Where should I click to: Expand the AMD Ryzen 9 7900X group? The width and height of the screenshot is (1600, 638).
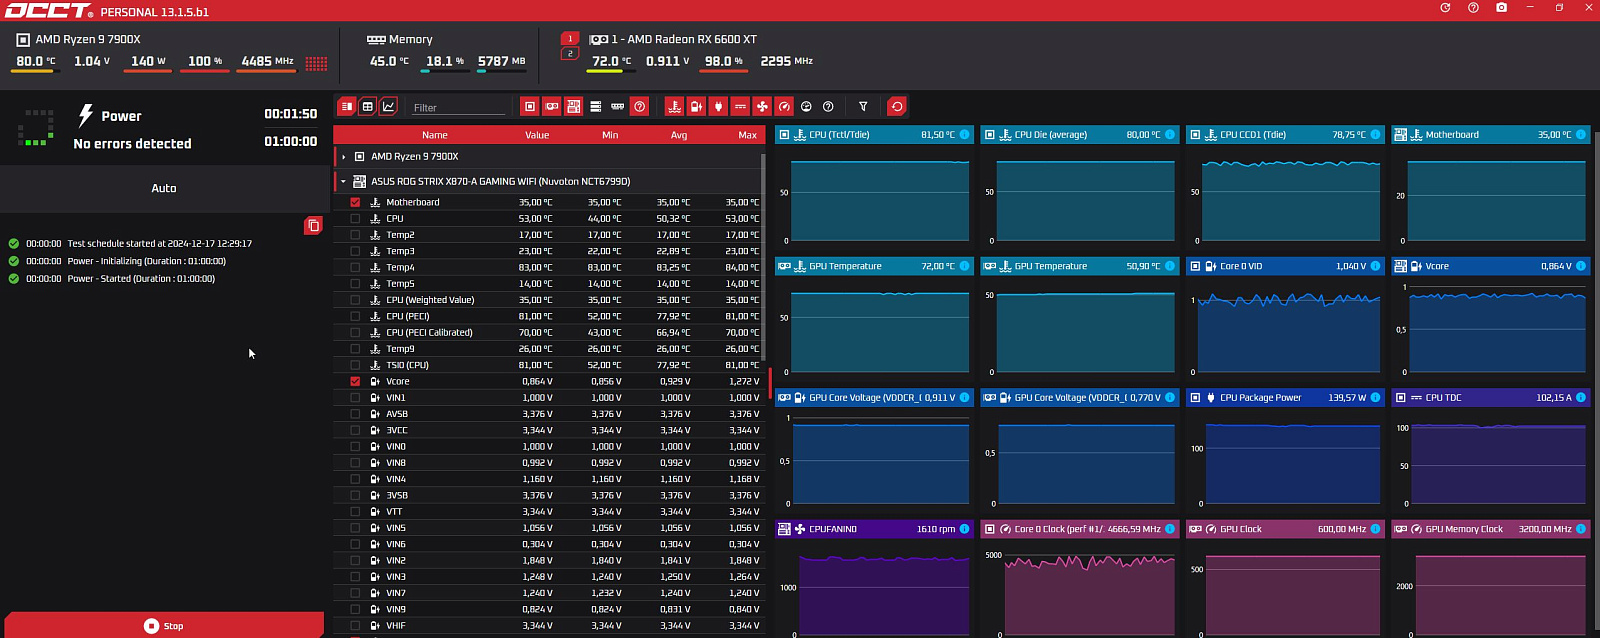click(x=343, y=157)
